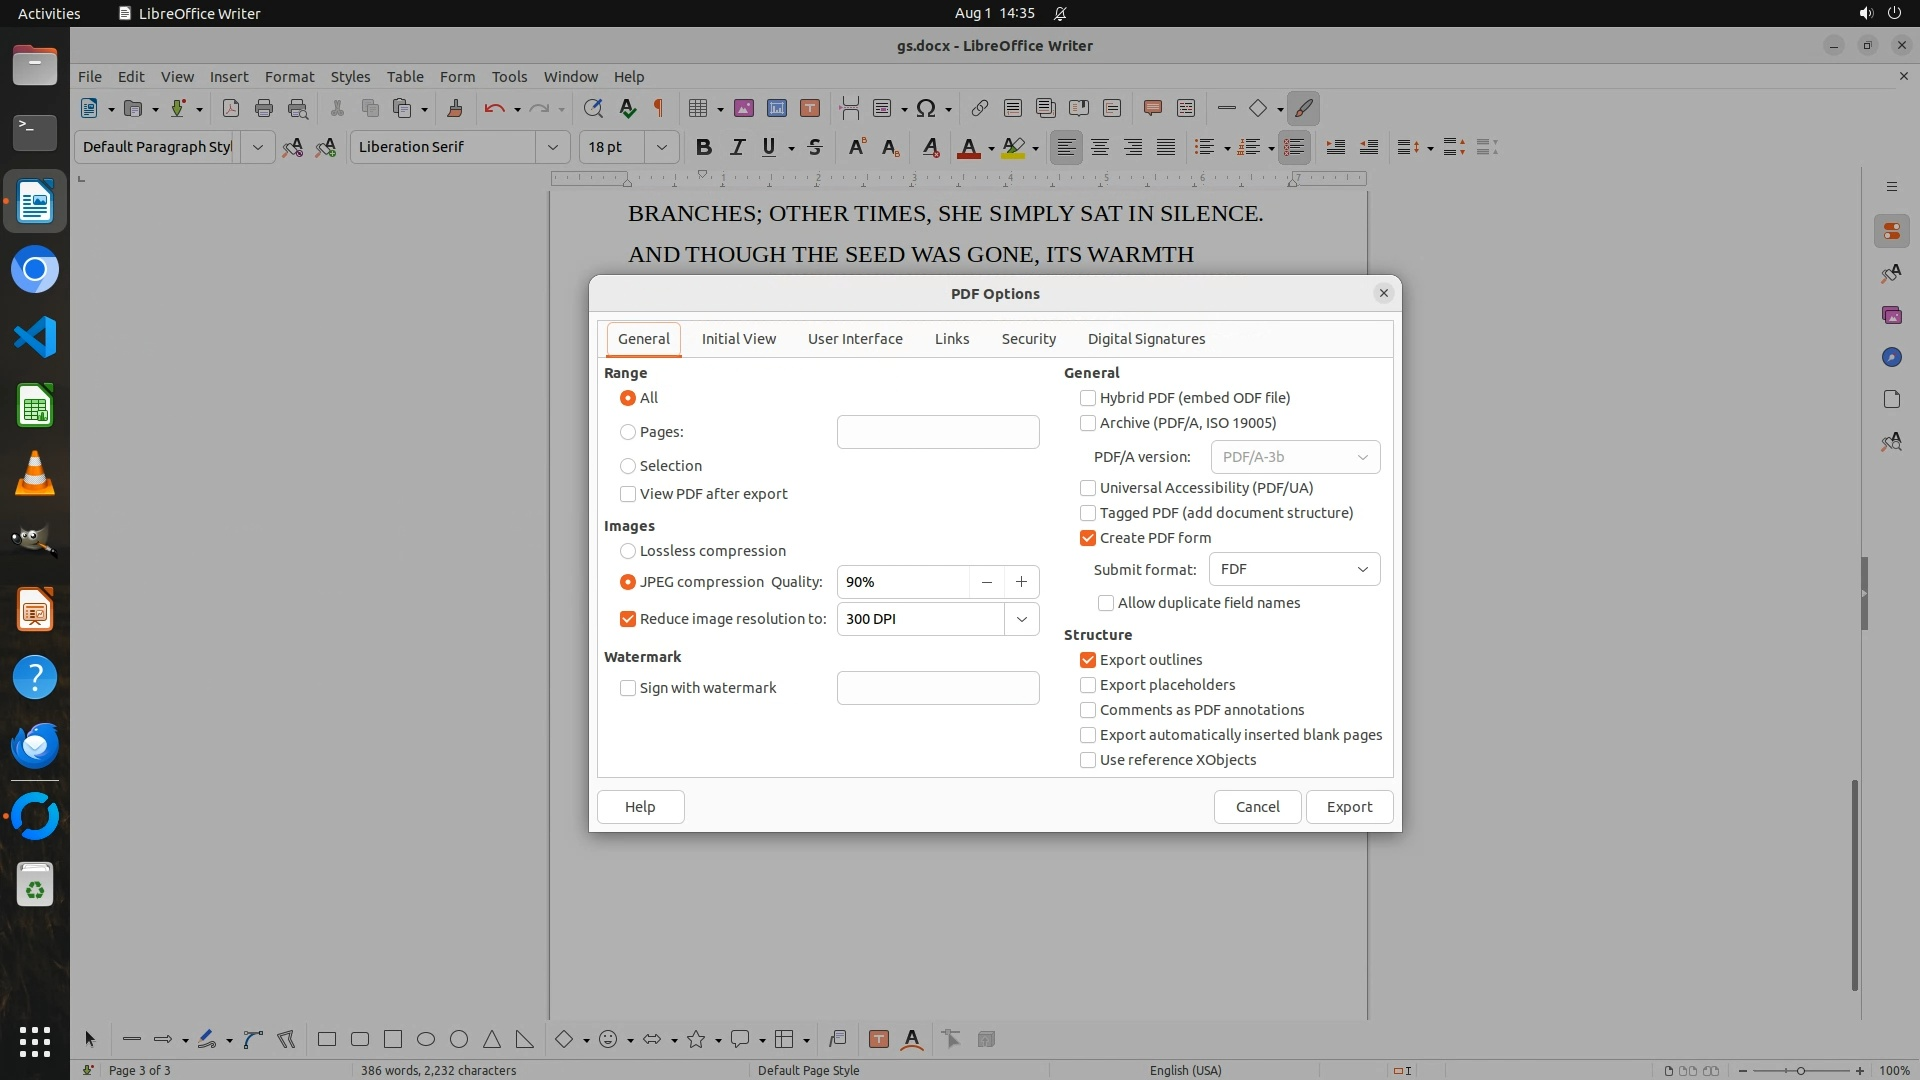Image resolution: width=1920 pixels, height=1080 pixels.
Task: Open the 300 DPI resolution dropdown
Action: (1021, 619)
